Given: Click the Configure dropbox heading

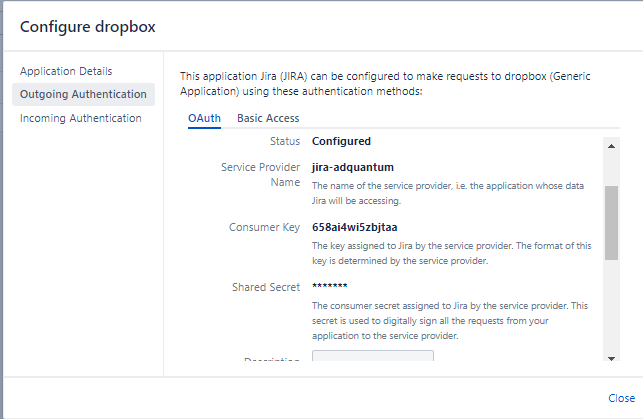Looking at the screenshot, I should tap(87, 25).
